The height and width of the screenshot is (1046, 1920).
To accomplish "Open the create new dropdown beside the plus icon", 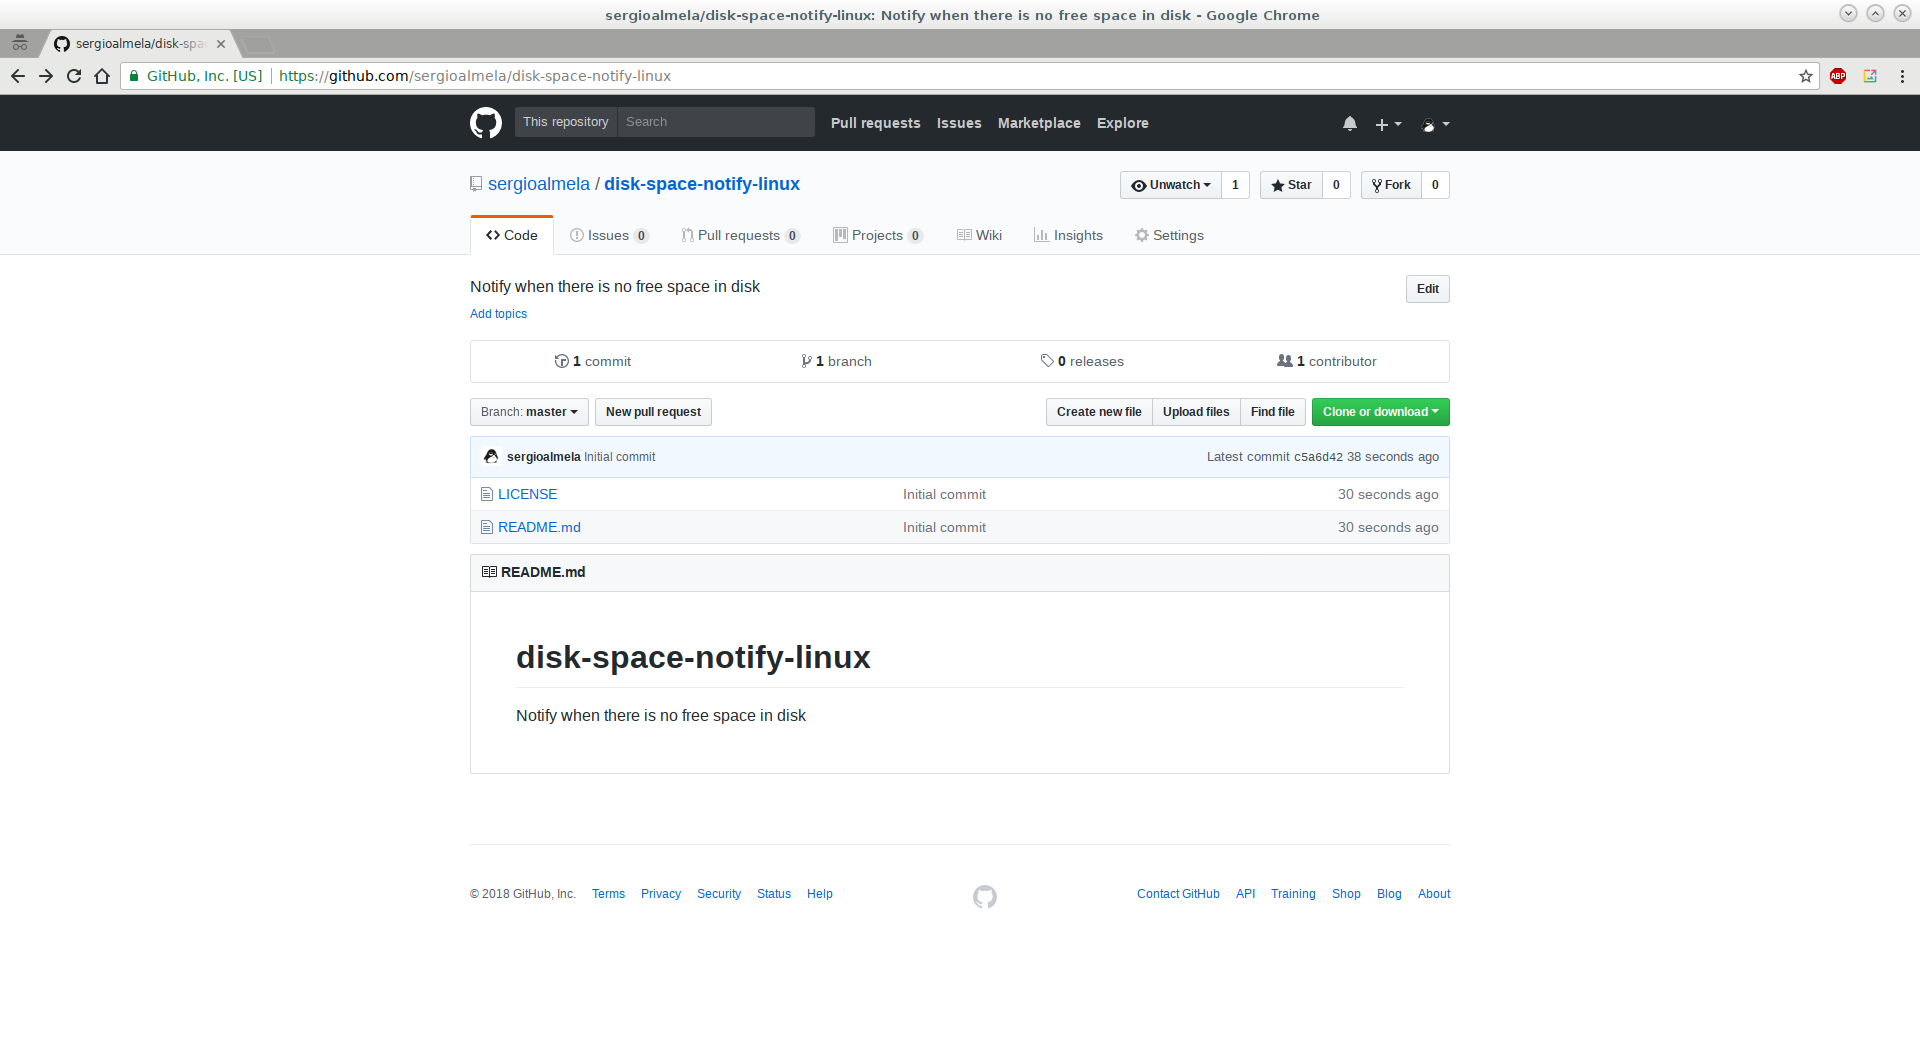I will (x=1387, y=124).
